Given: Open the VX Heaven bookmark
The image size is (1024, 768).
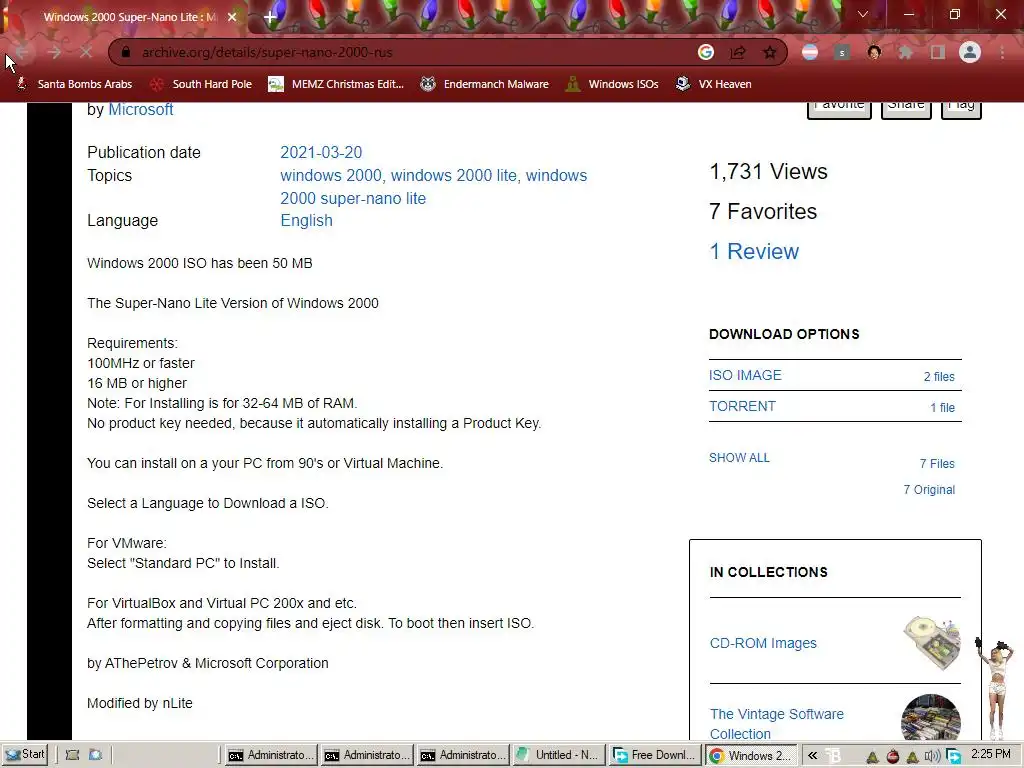Looking at the screenshot, I should (713, 84).
